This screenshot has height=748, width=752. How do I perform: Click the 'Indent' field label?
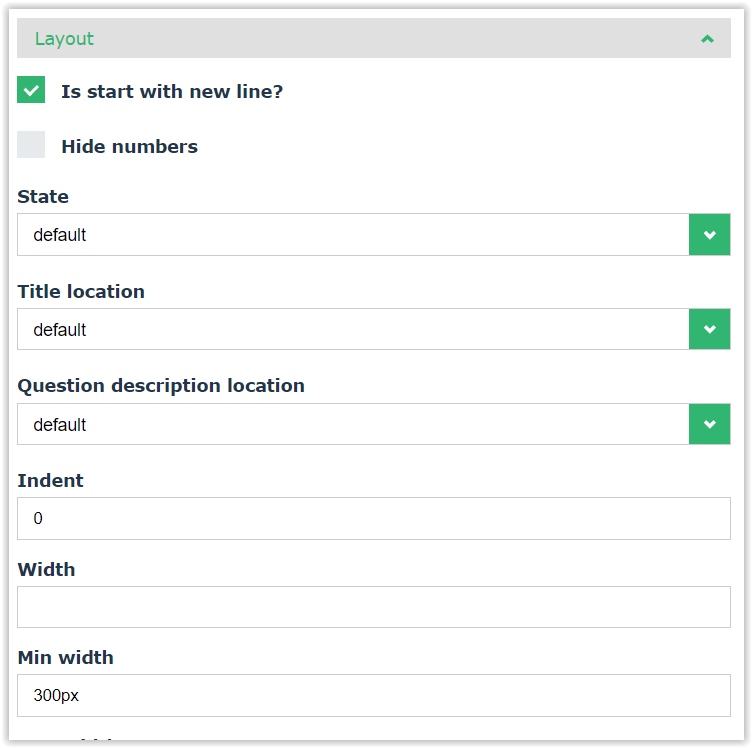pos(50,481)
